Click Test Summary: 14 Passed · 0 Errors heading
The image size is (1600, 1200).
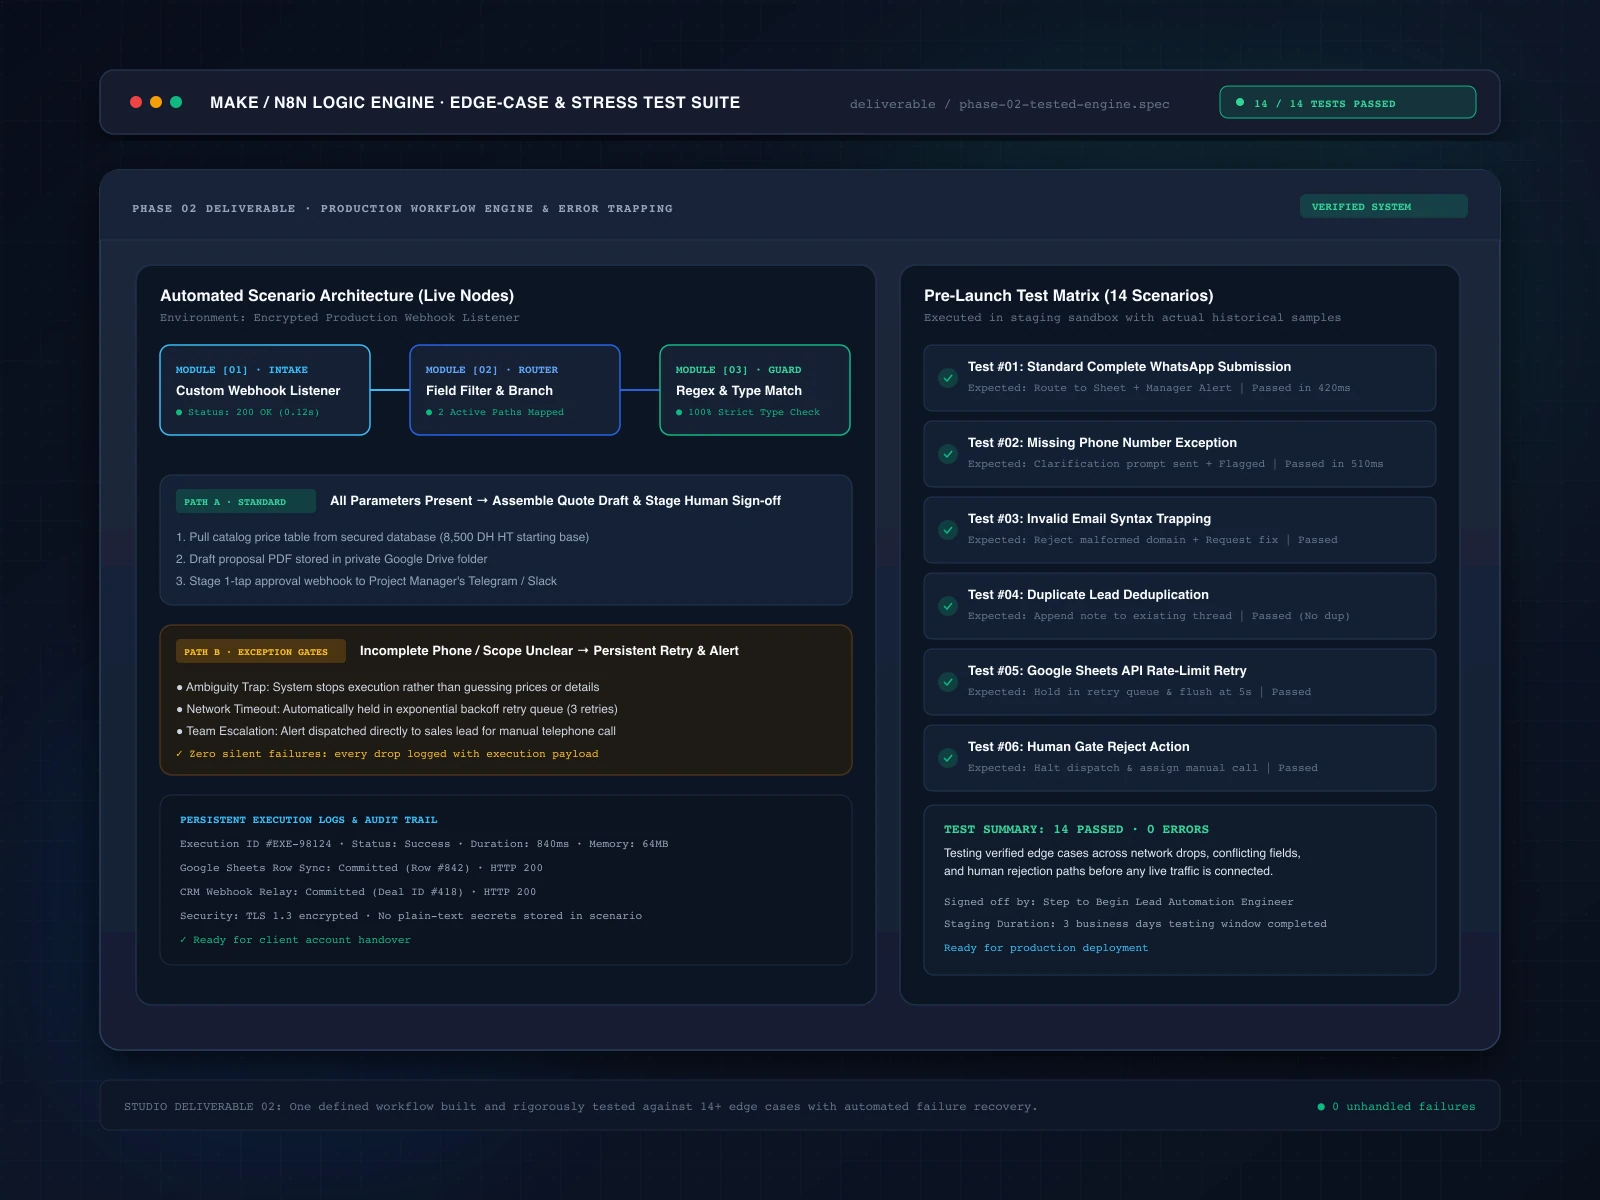coord(1076,829)
